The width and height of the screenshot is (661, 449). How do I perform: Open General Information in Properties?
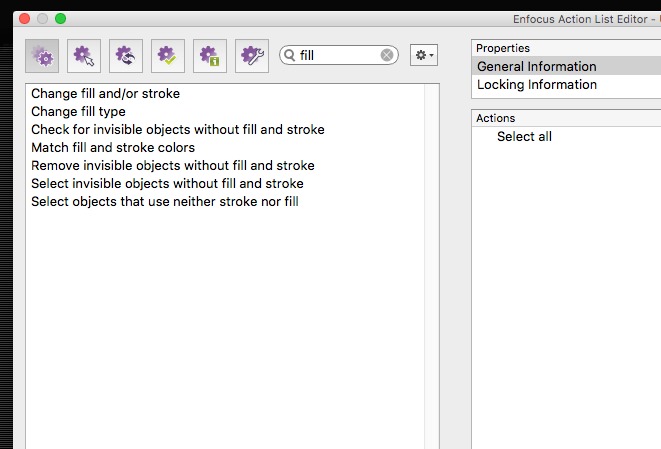[x=566, y=66]
